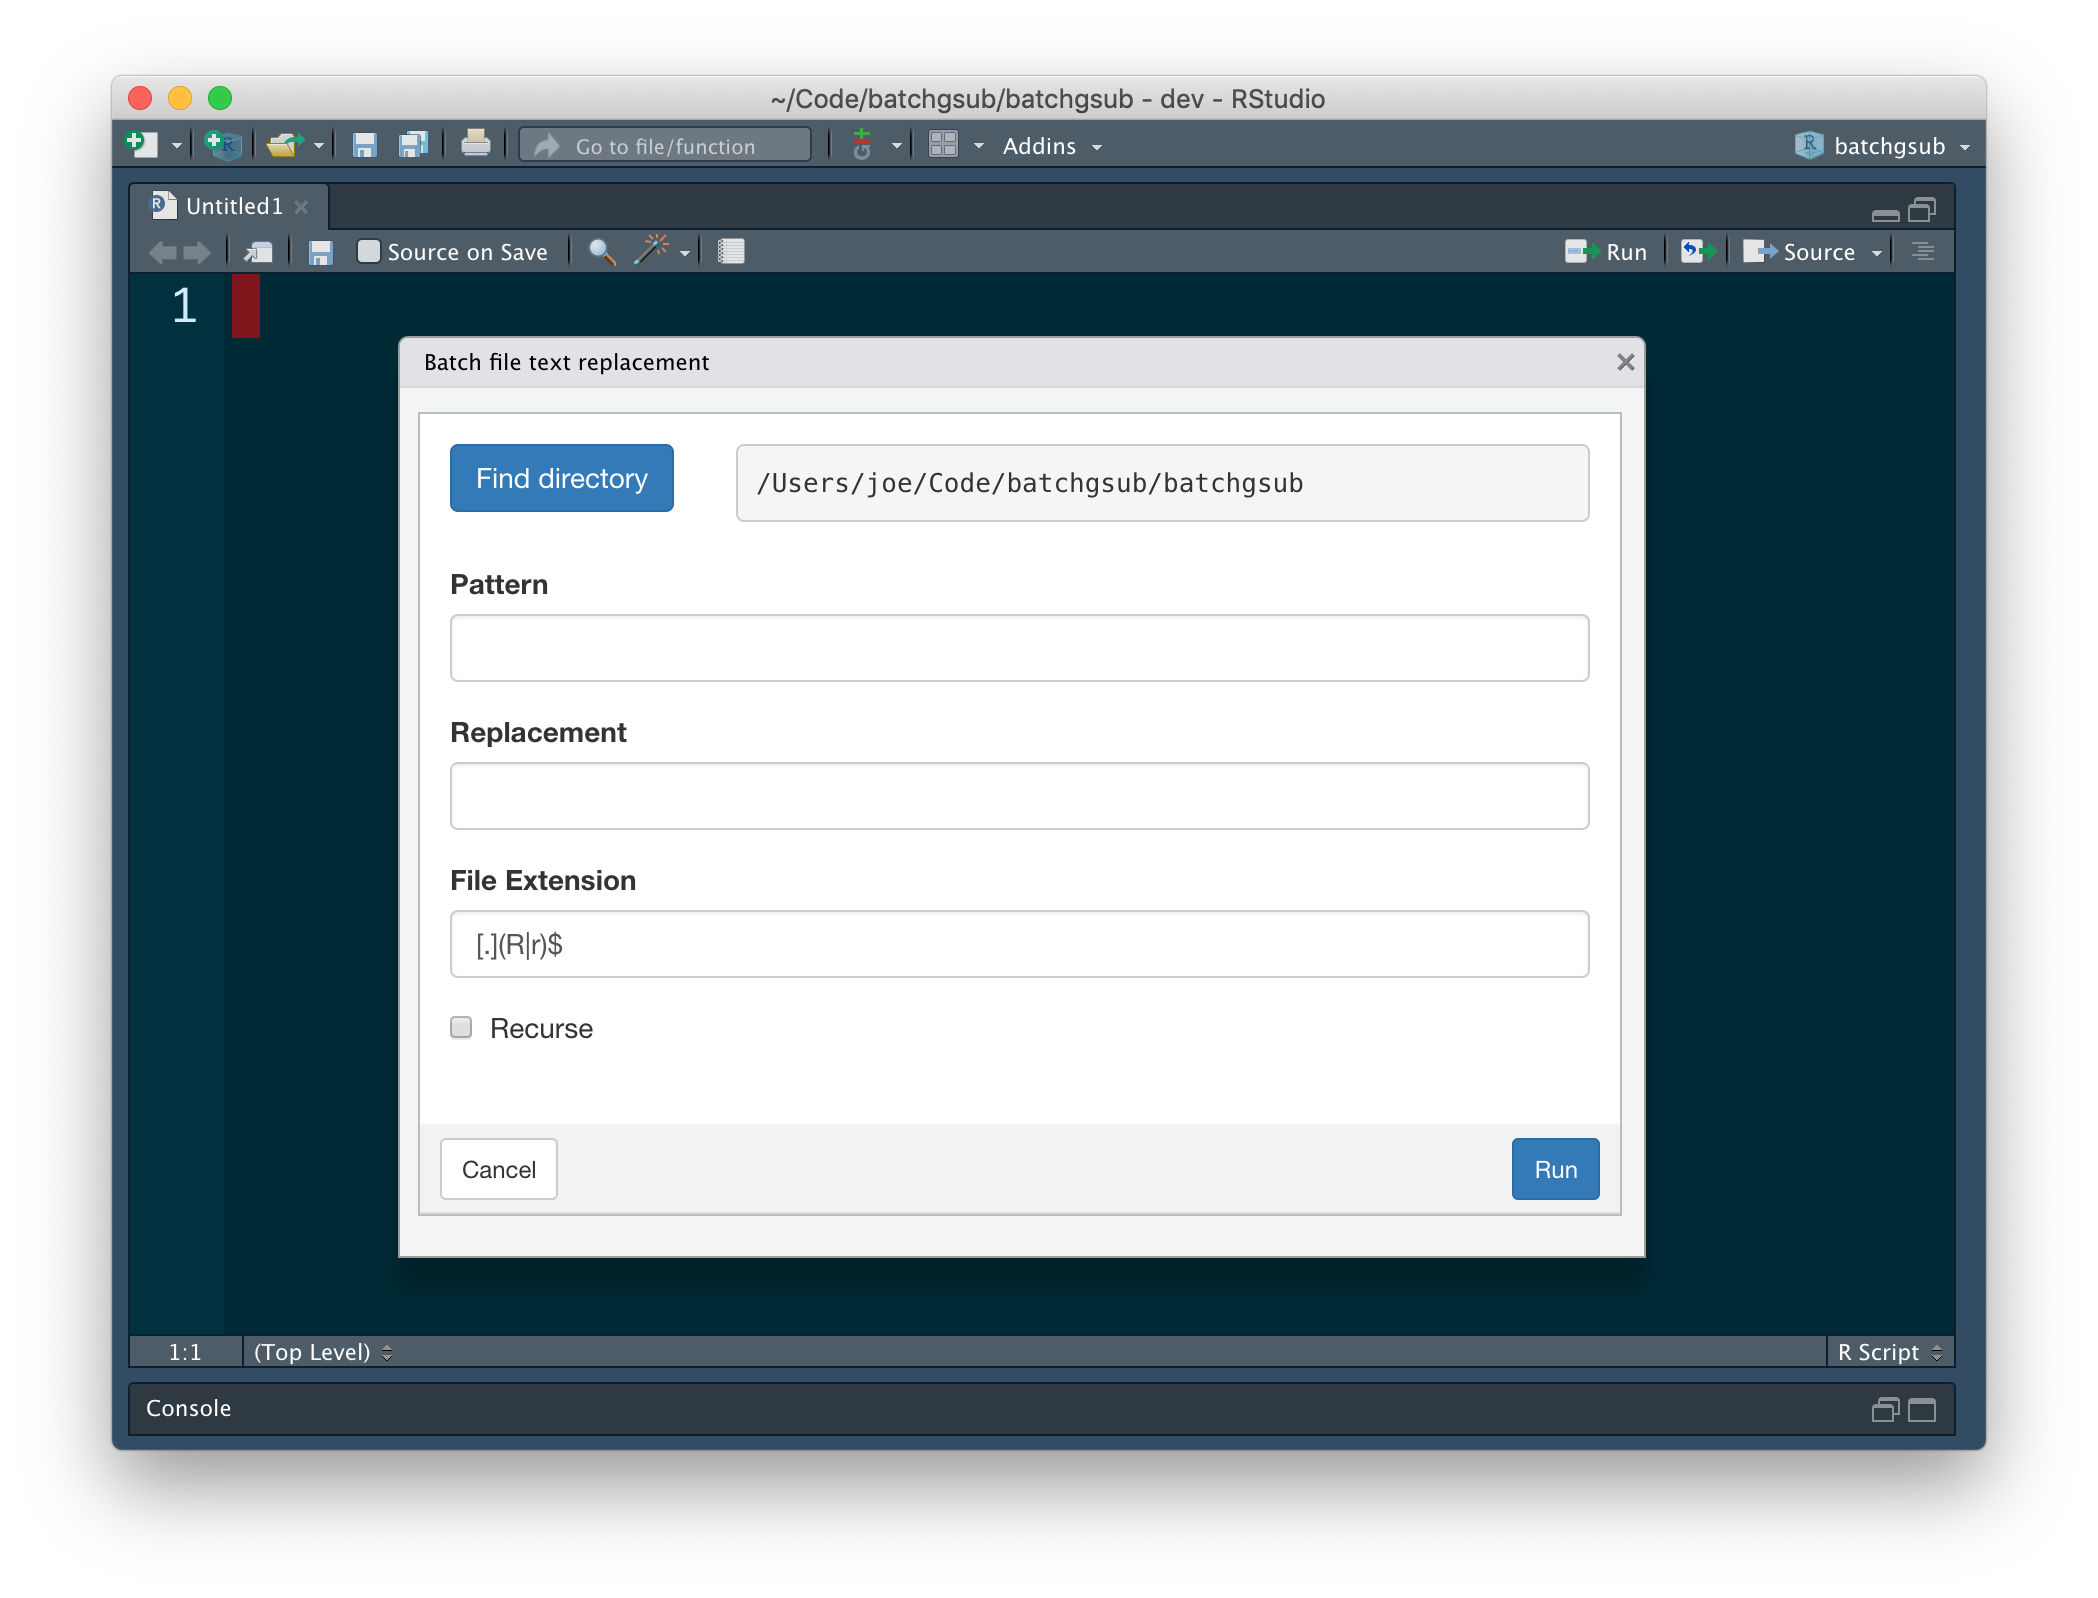This screenshot has height=1598, width=2098.
Task: Click the Save All documents icon
Action: (413, 145)
